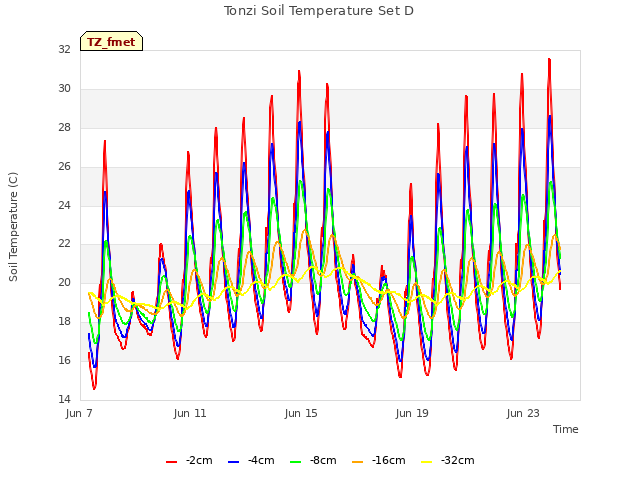This screenshot has height=480, width=640.
Task: Click the -8cm green legend swatch
Action: pyautogui.click(x=295, y=462)
